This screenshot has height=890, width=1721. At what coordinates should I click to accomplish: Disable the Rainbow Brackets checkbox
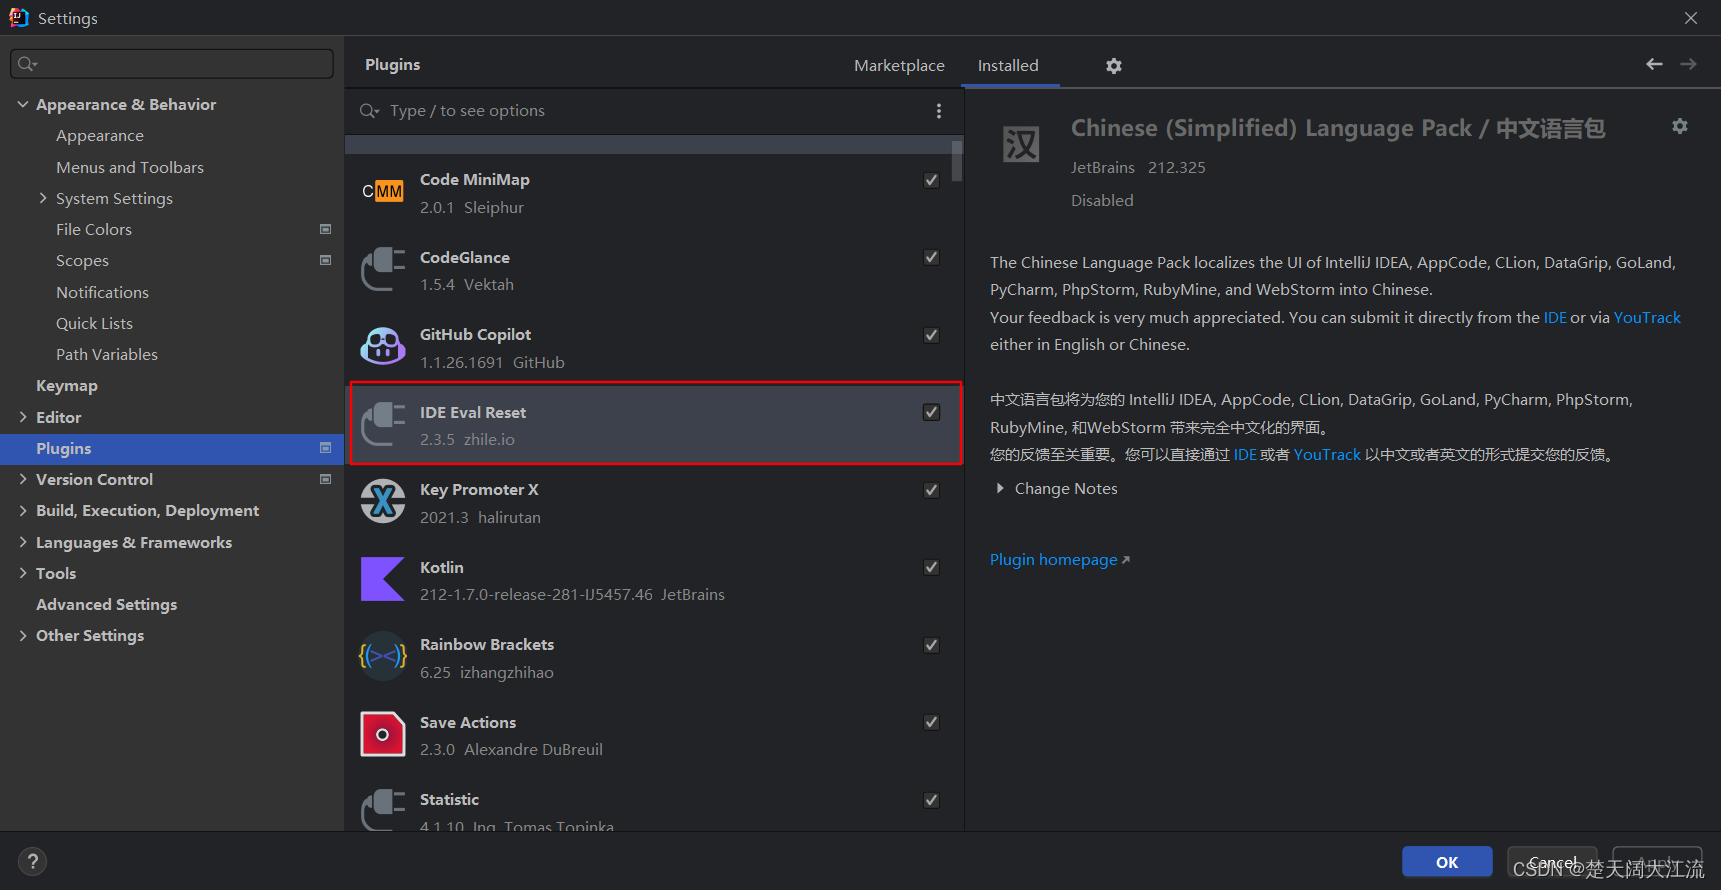click(931, 645)
